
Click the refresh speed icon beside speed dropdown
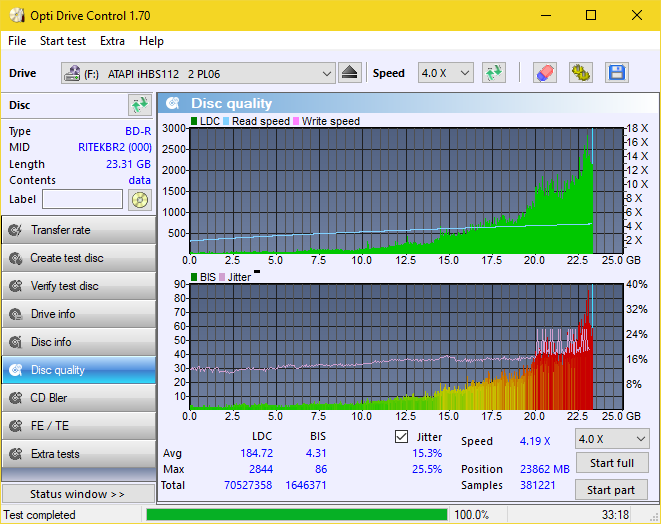[x=493, y=73]
